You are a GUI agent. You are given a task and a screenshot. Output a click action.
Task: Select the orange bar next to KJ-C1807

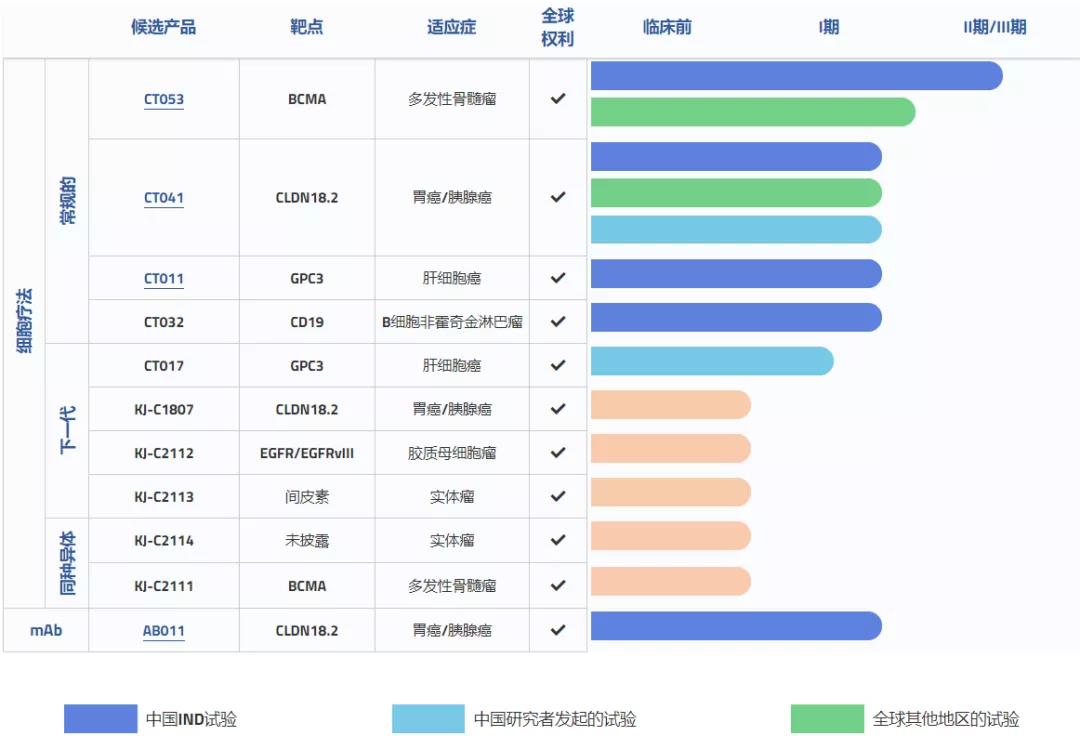(670, 405)
